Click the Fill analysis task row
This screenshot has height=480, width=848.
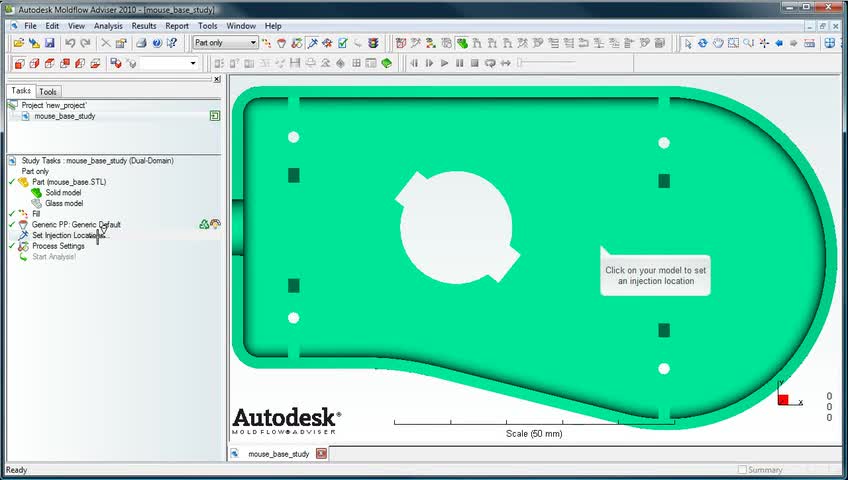tap(36, 214)
